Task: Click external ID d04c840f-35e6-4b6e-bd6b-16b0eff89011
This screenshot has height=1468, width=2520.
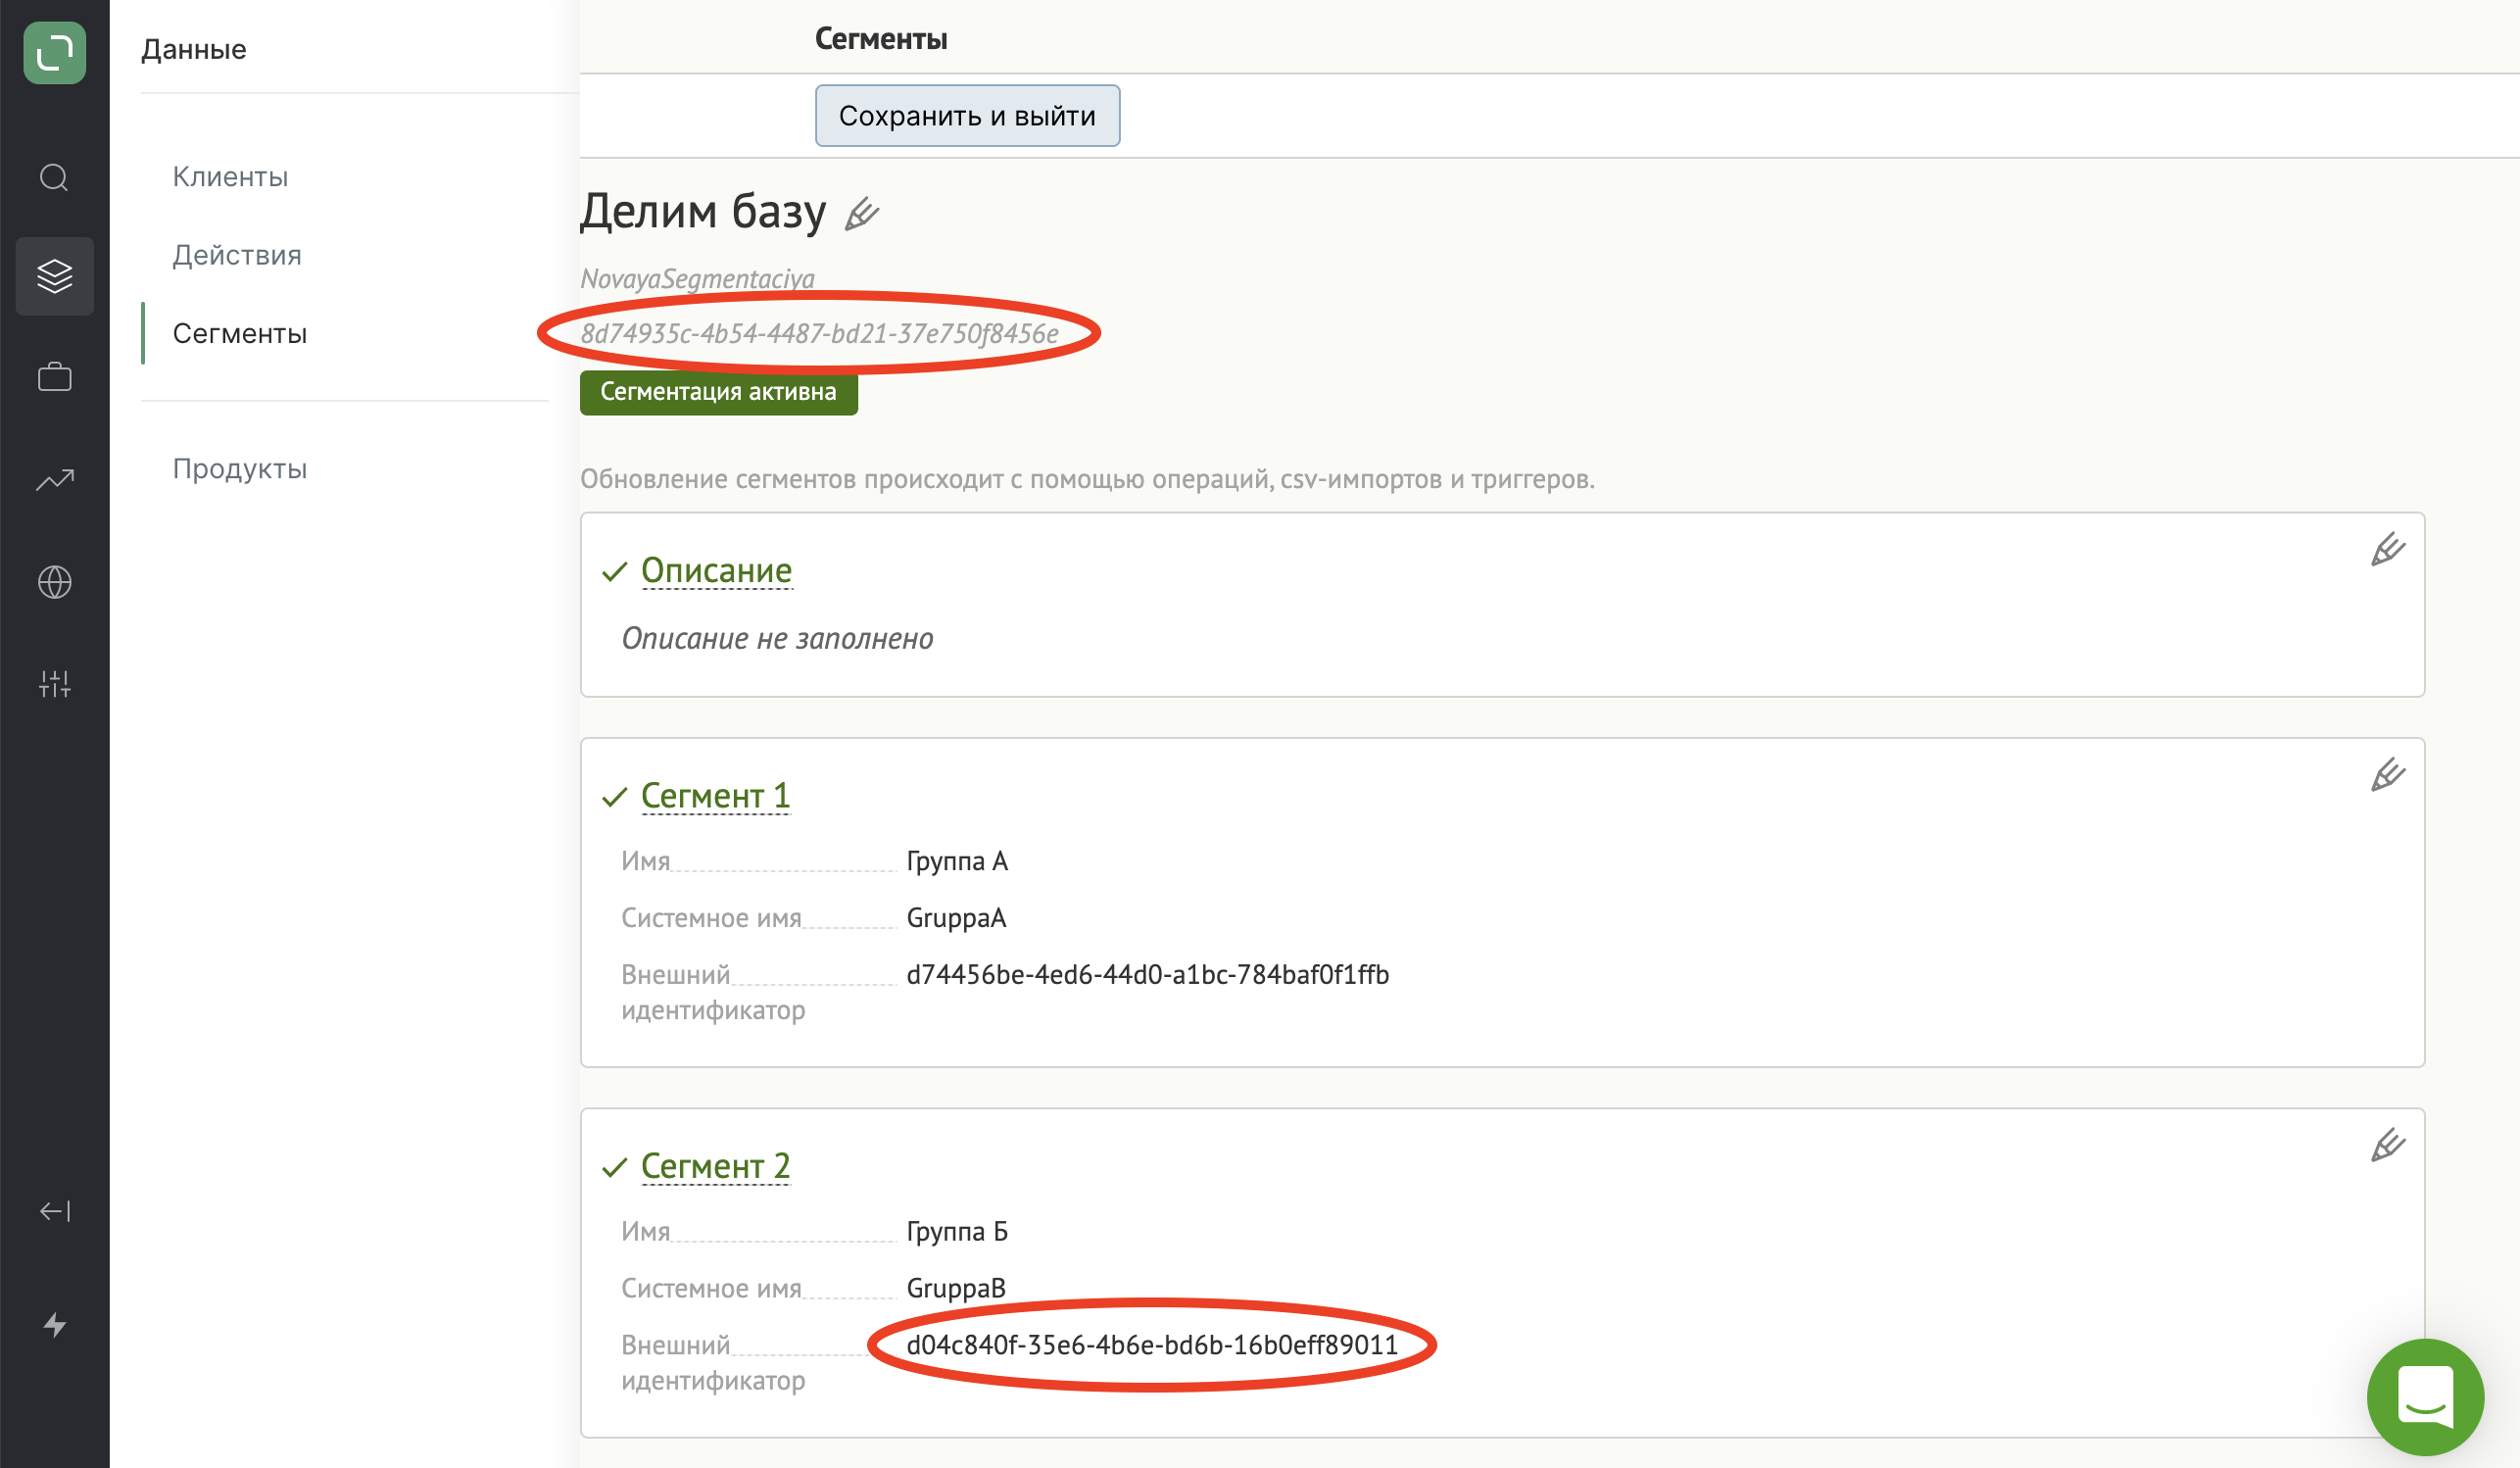Action: point(1152,1345)
